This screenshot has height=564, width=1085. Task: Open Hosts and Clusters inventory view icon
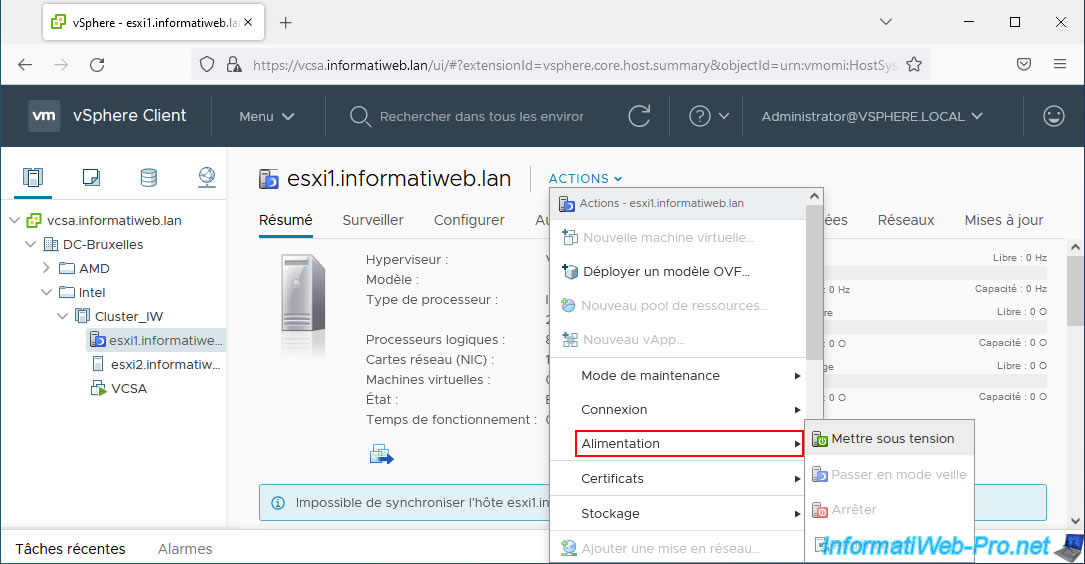click(x=33, y=177)
